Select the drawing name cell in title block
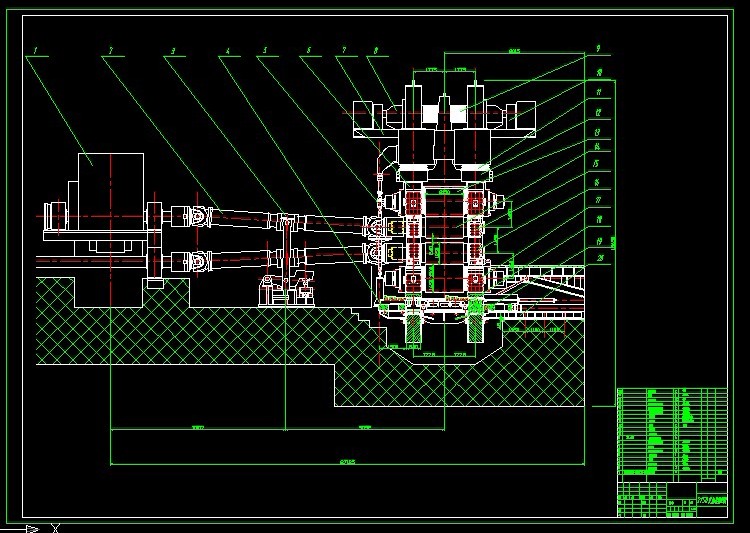 pos(712,500)
